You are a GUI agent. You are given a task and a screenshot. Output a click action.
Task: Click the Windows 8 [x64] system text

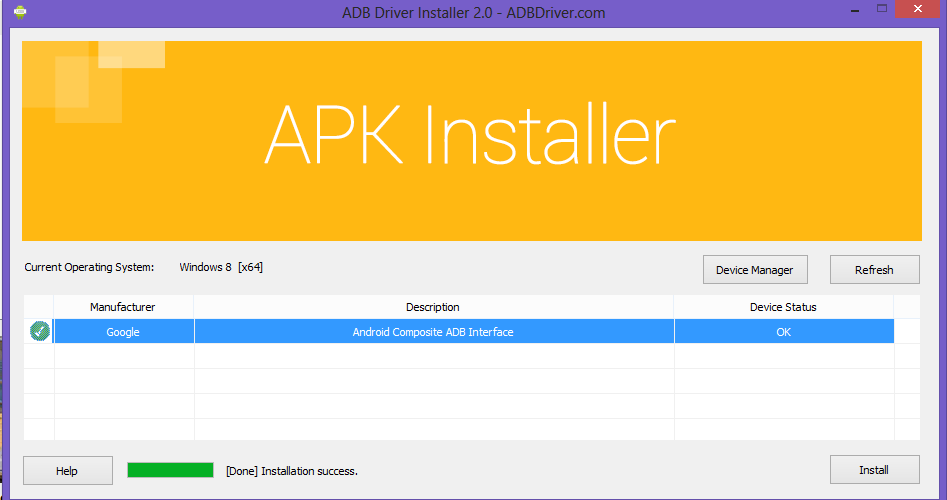coord(221,267)
